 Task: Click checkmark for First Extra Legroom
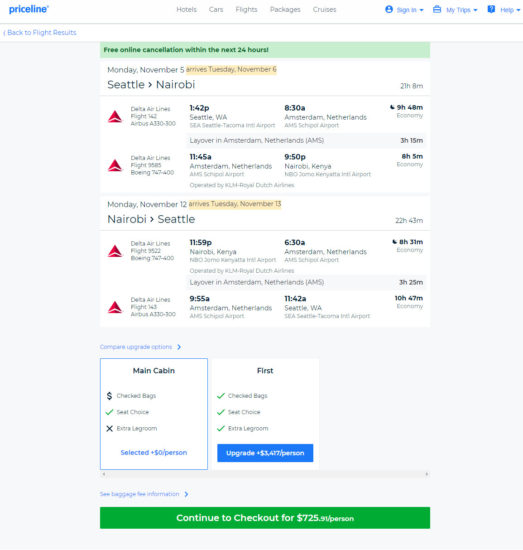(x=221, y=428)
